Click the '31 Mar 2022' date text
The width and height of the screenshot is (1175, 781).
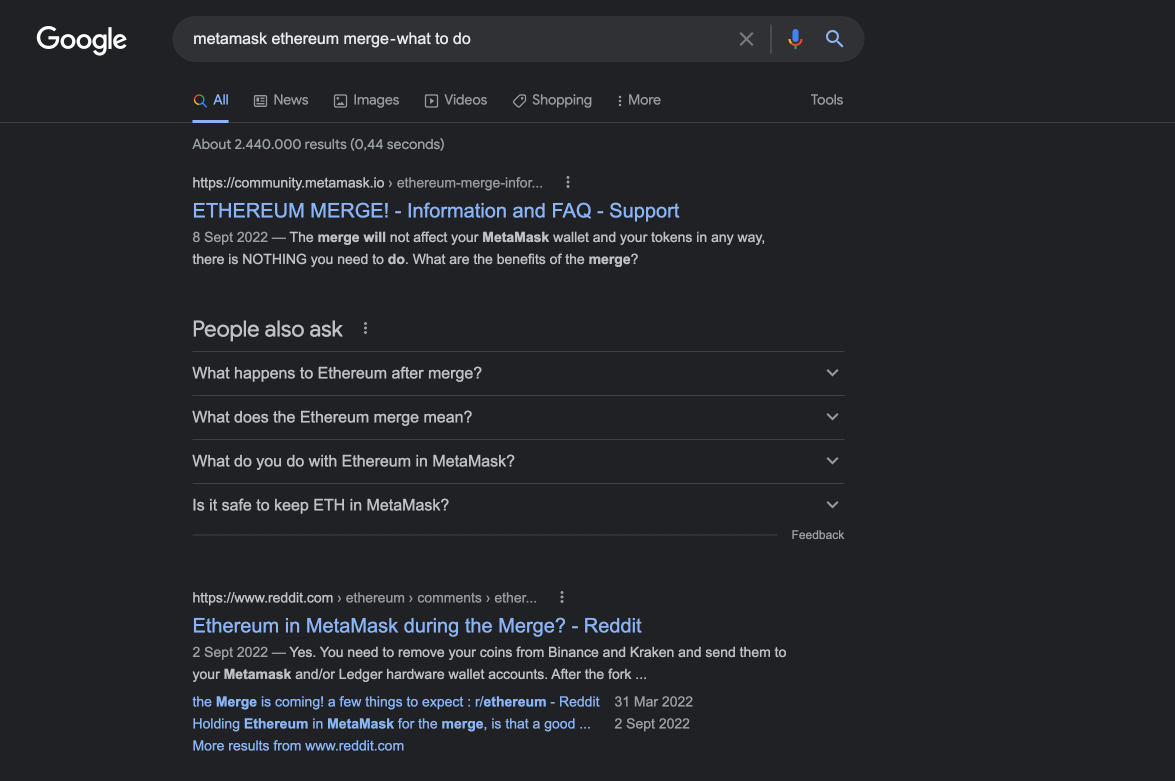pyautogui.click(x=653, y=702)
